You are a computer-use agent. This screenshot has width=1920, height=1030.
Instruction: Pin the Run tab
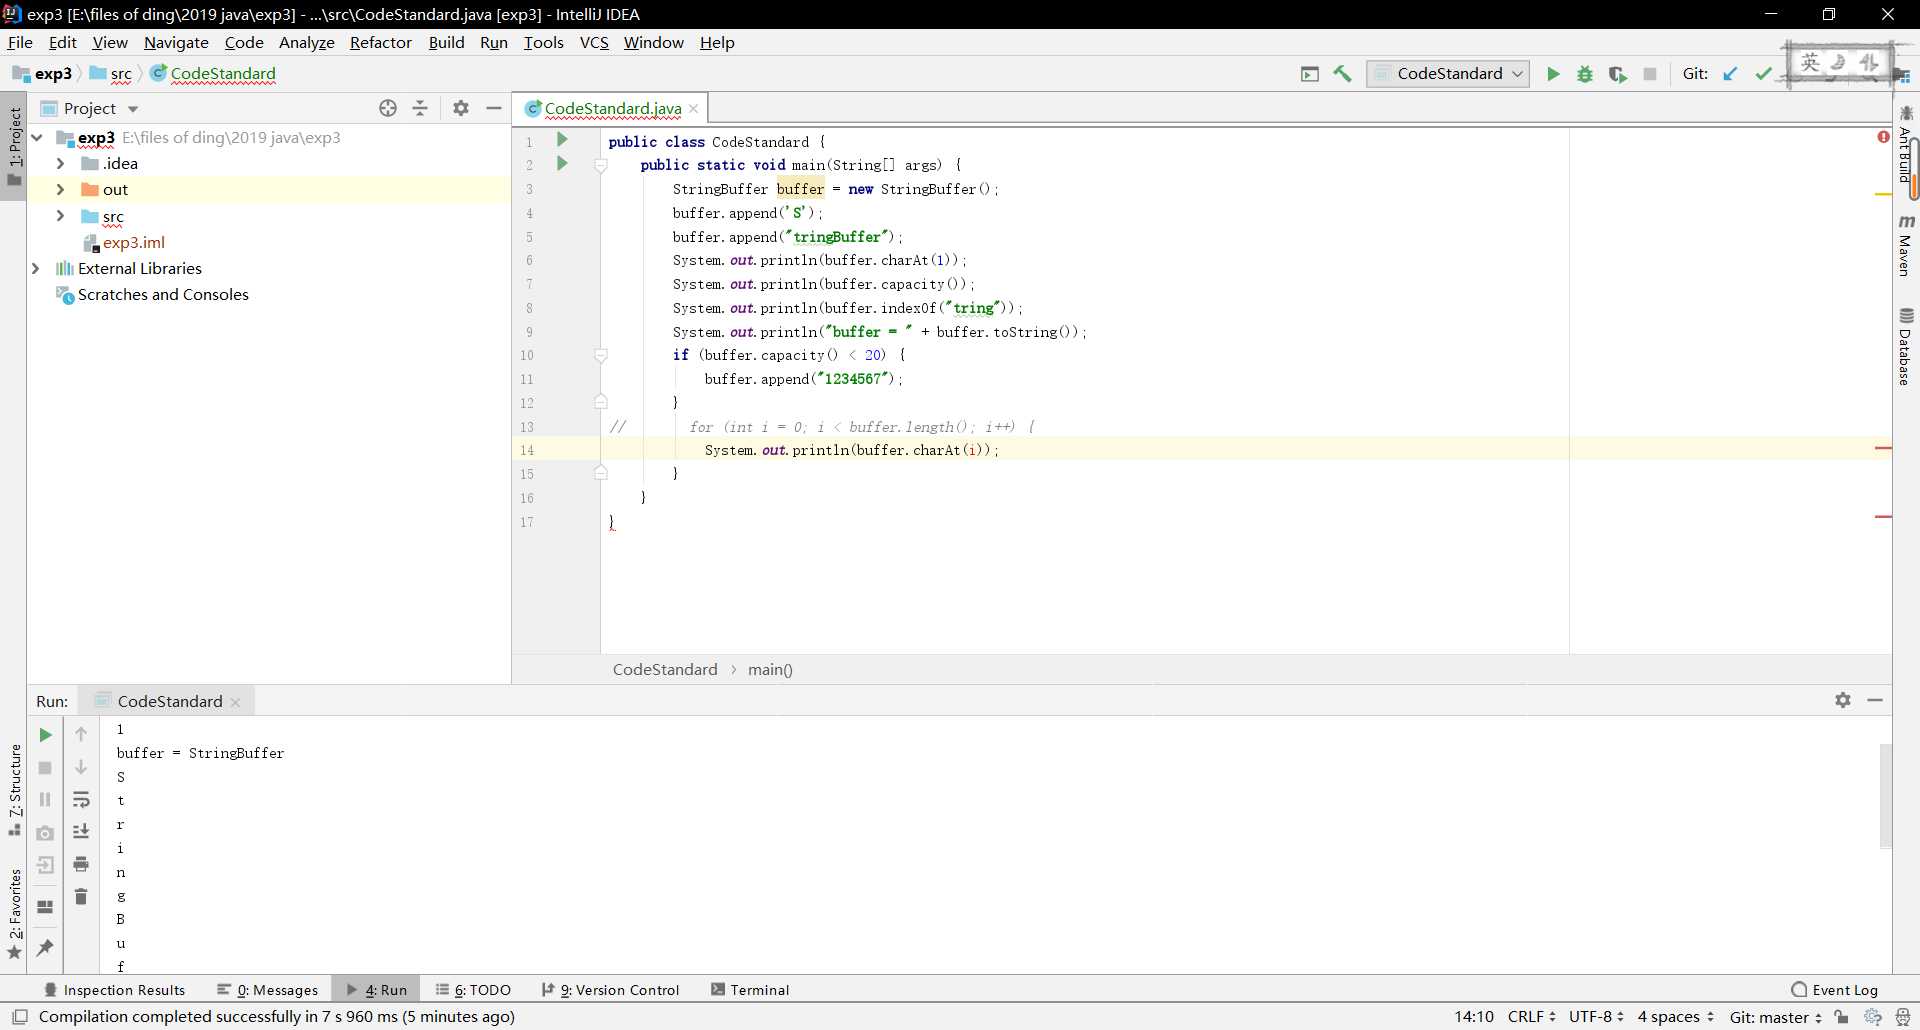tap(45, 947)
